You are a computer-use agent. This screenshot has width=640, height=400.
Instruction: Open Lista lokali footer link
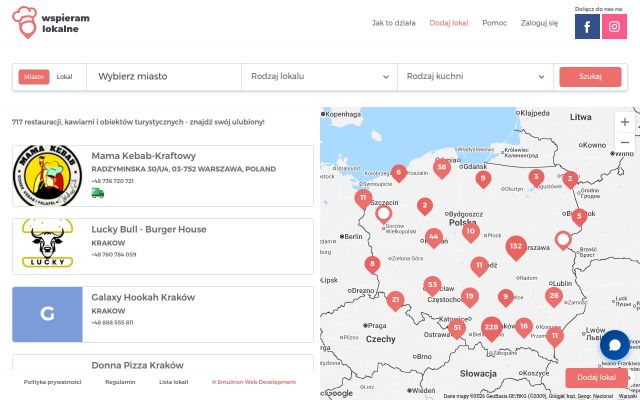(173, 382)
